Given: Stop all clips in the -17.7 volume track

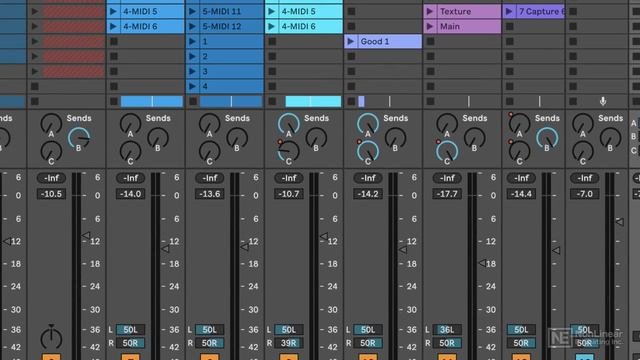Looking at the screenshot, I should point(431,101).
